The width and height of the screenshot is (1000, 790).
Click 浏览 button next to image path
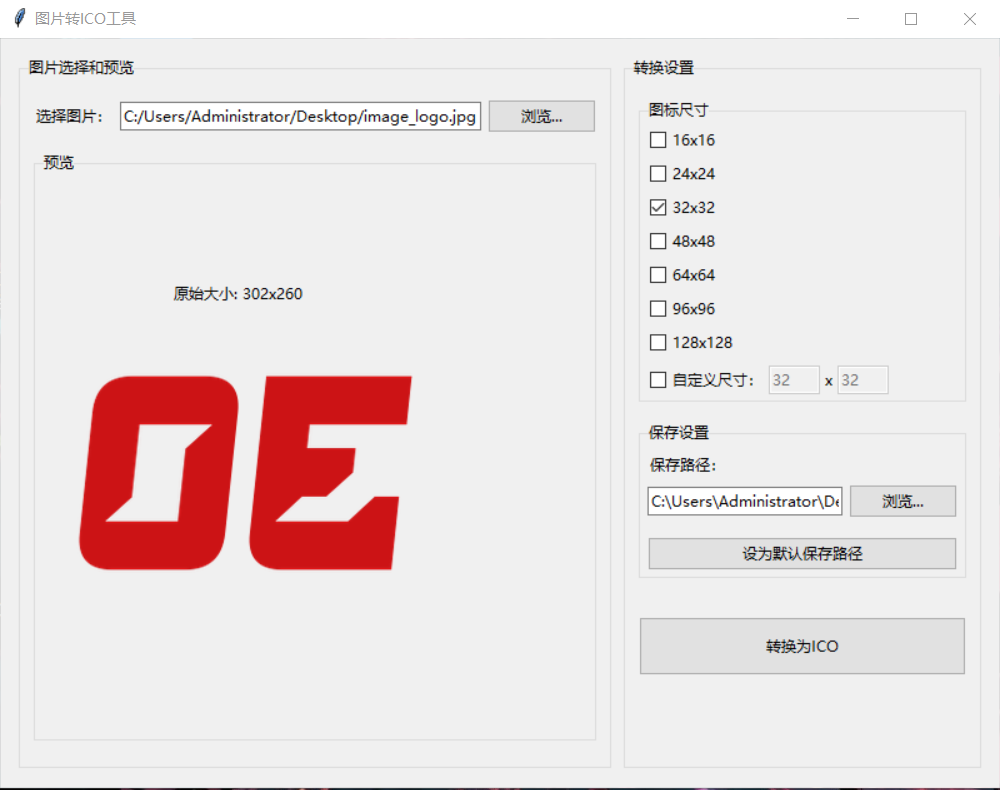(x=541, y=116)
